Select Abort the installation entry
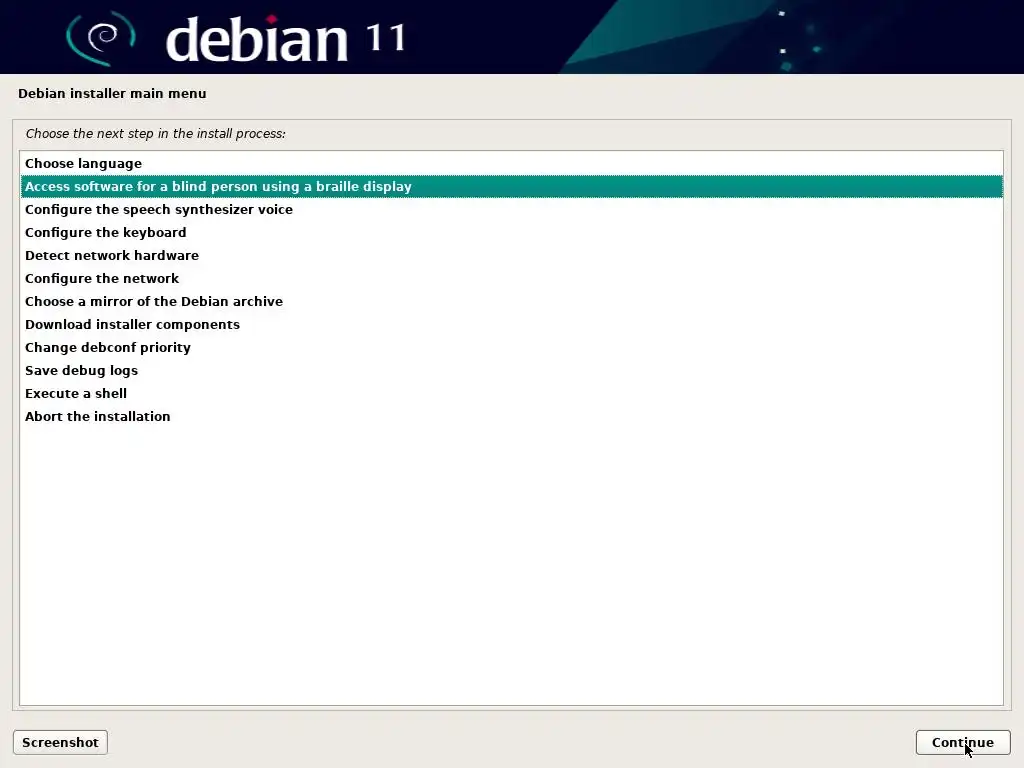 tap(511, 416)
